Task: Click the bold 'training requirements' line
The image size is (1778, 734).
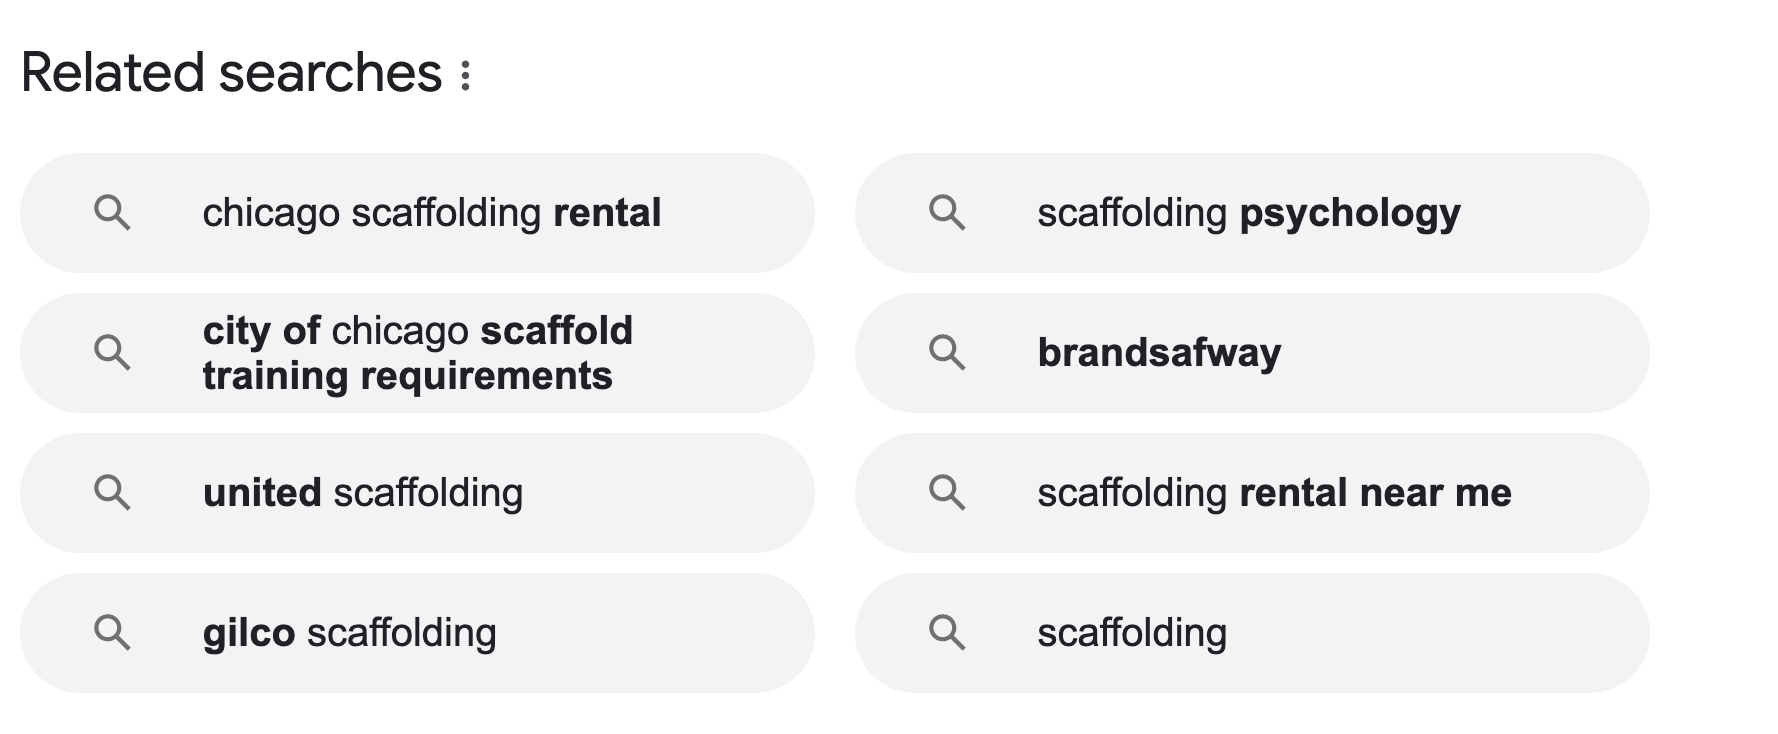Action: (x=407, y=377)
